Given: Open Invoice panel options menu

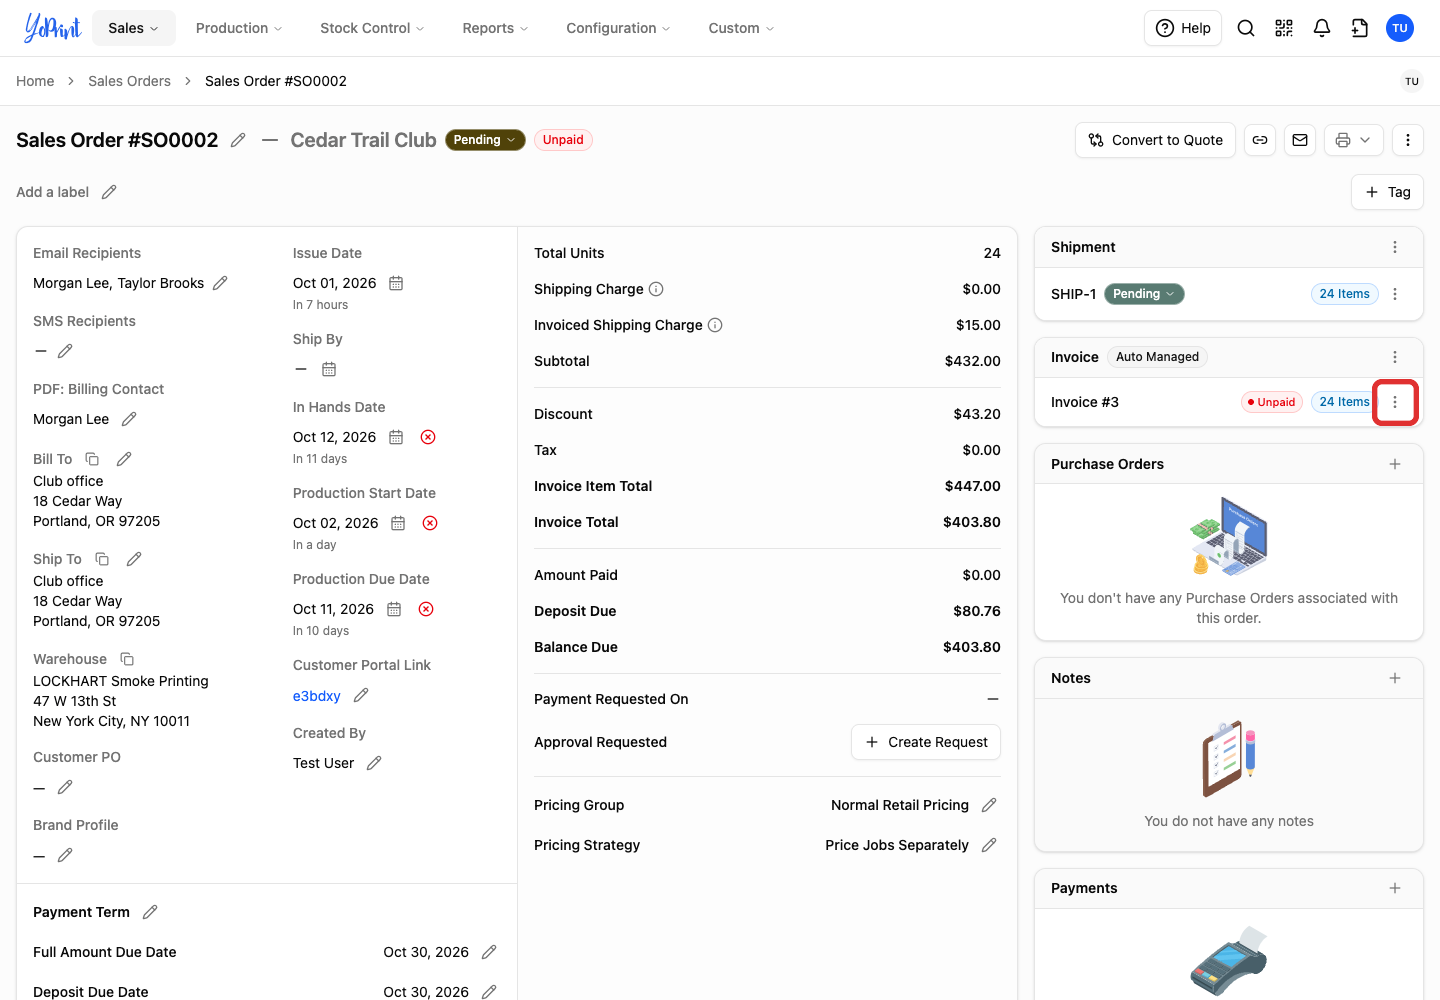Looking at the screenshot, I should click(1395, 357).
